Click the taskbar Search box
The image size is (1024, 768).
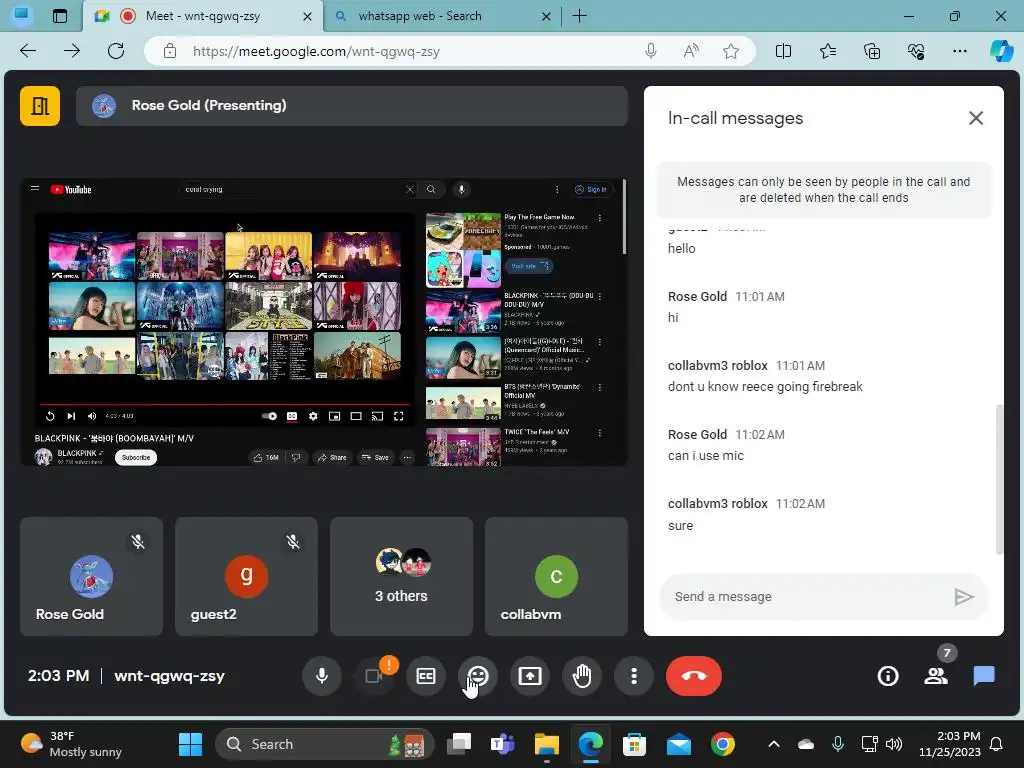pos(324,744)
